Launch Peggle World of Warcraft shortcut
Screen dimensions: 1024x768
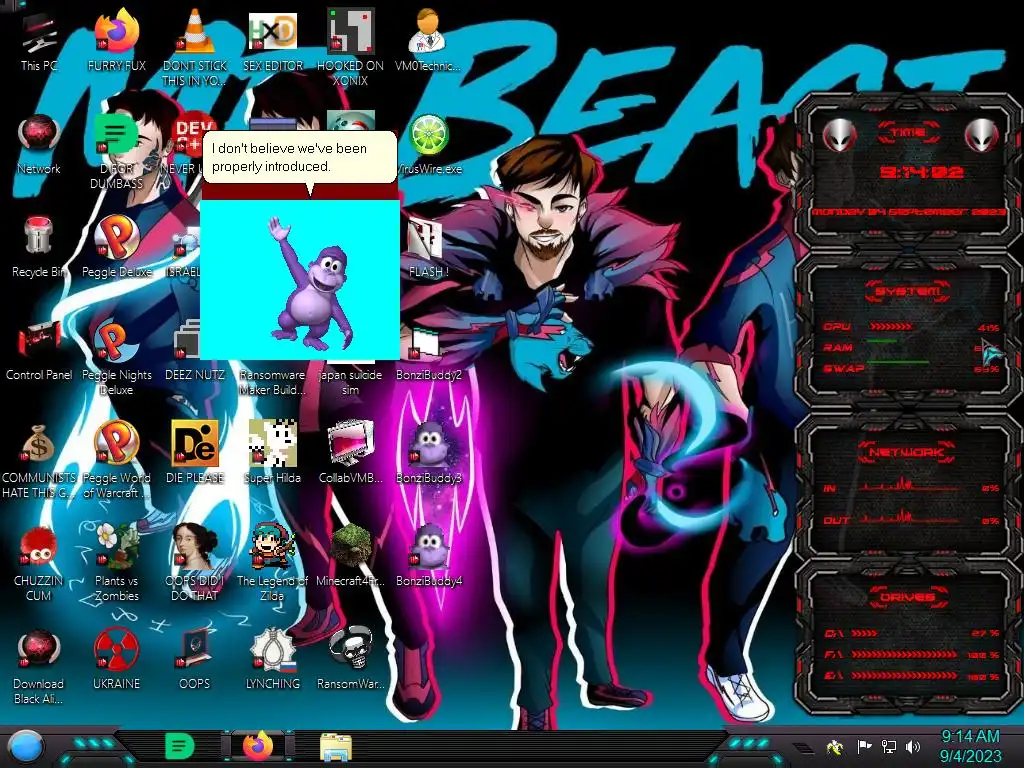(116, 460)
